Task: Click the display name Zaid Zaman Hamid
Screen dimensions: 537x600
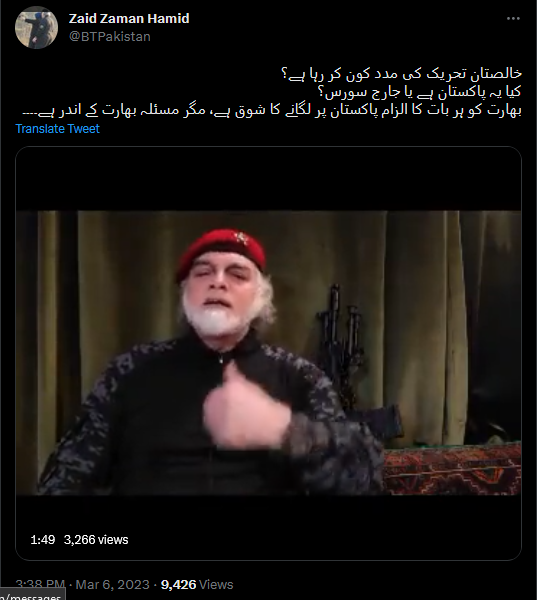Action: tap(129, 18)
